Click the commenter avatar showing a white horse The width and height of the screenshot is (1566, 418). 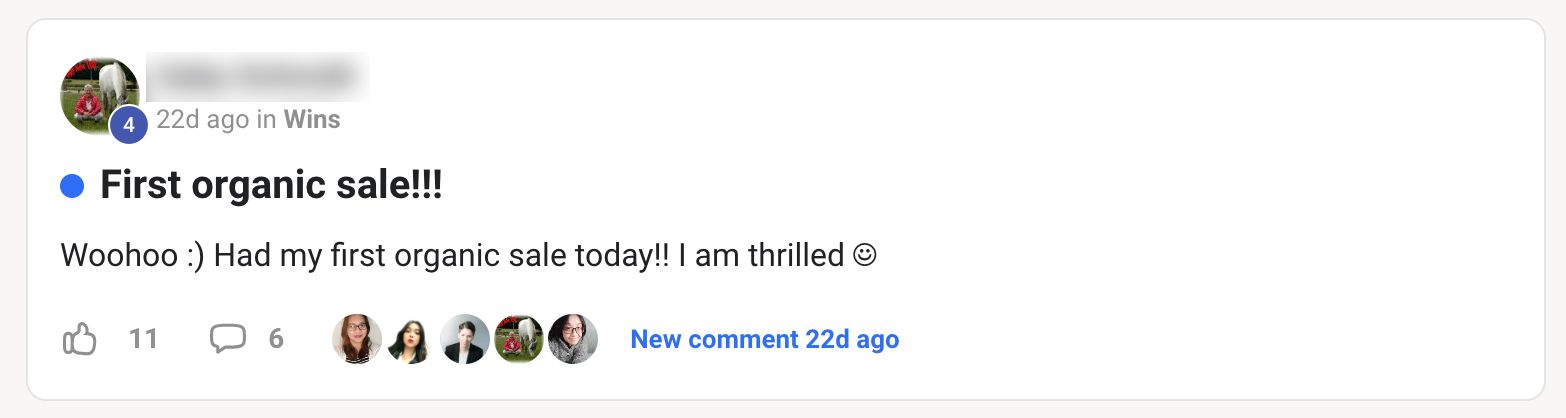coord(519,339)
